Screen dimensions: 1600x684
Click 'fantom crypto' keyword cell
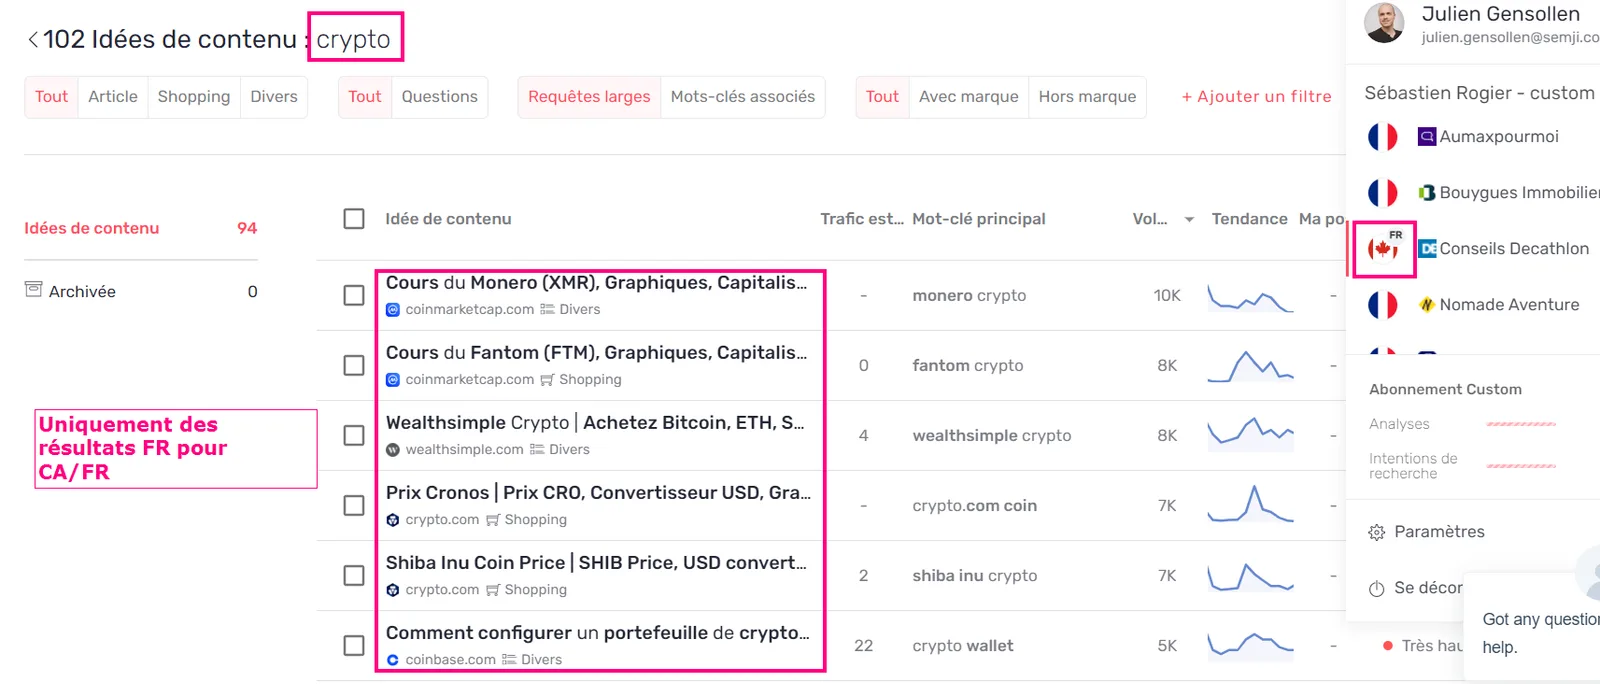(x=968, y=366)
